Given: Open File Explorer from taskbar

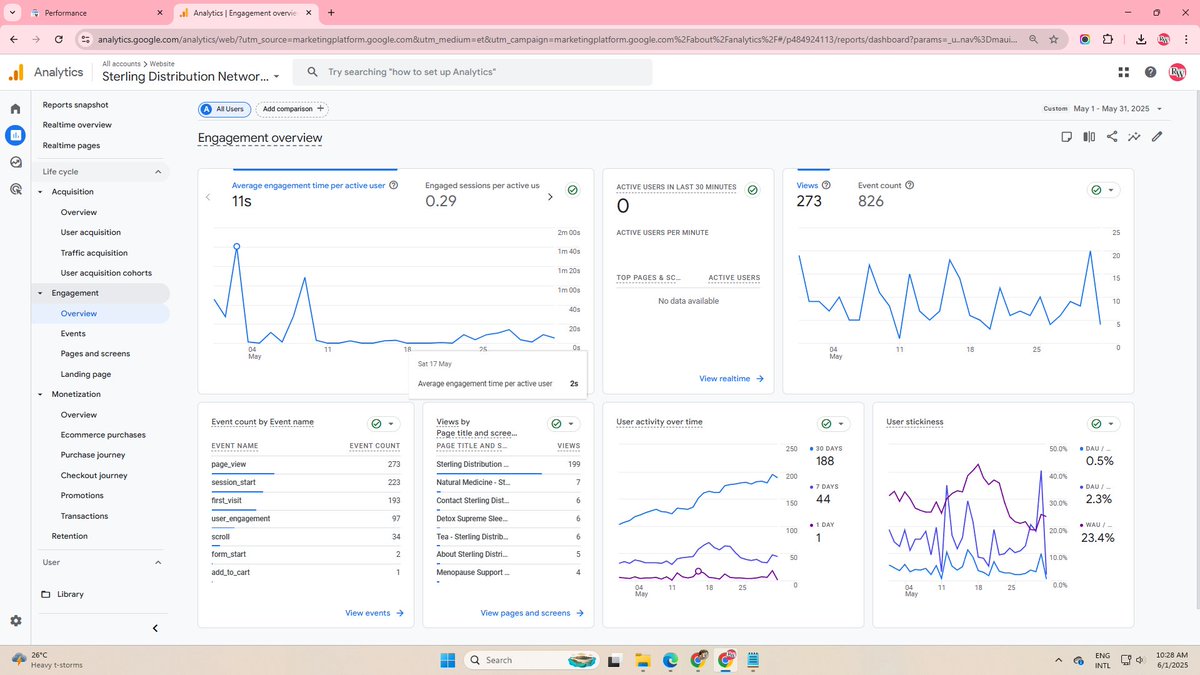Looking at the screenshot, I should click(x=642, y=660).
